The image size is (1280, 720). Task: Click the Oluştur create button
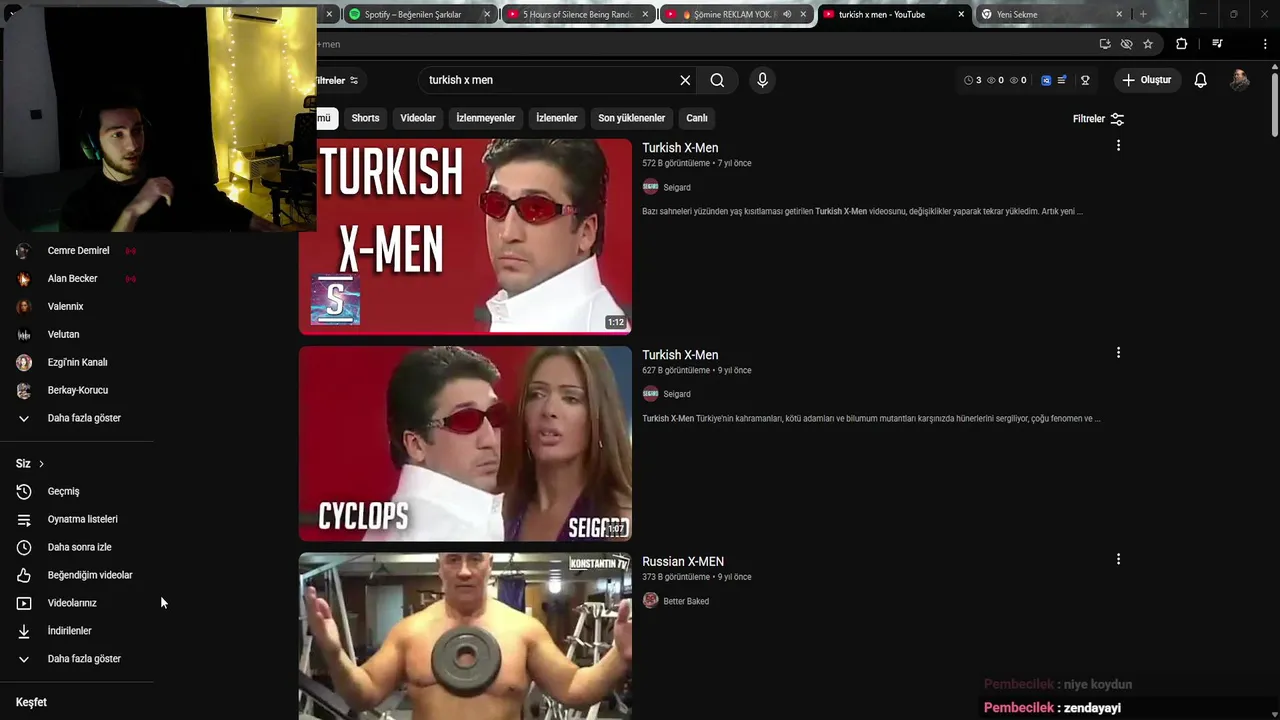1146,80
